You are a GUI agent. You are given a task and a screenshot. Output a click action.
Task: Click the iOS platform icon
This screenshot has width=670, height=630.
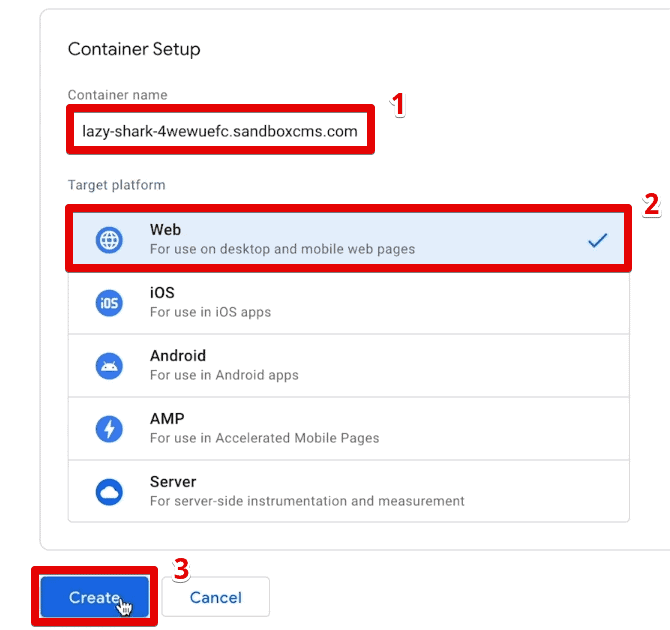coord(109,303)
